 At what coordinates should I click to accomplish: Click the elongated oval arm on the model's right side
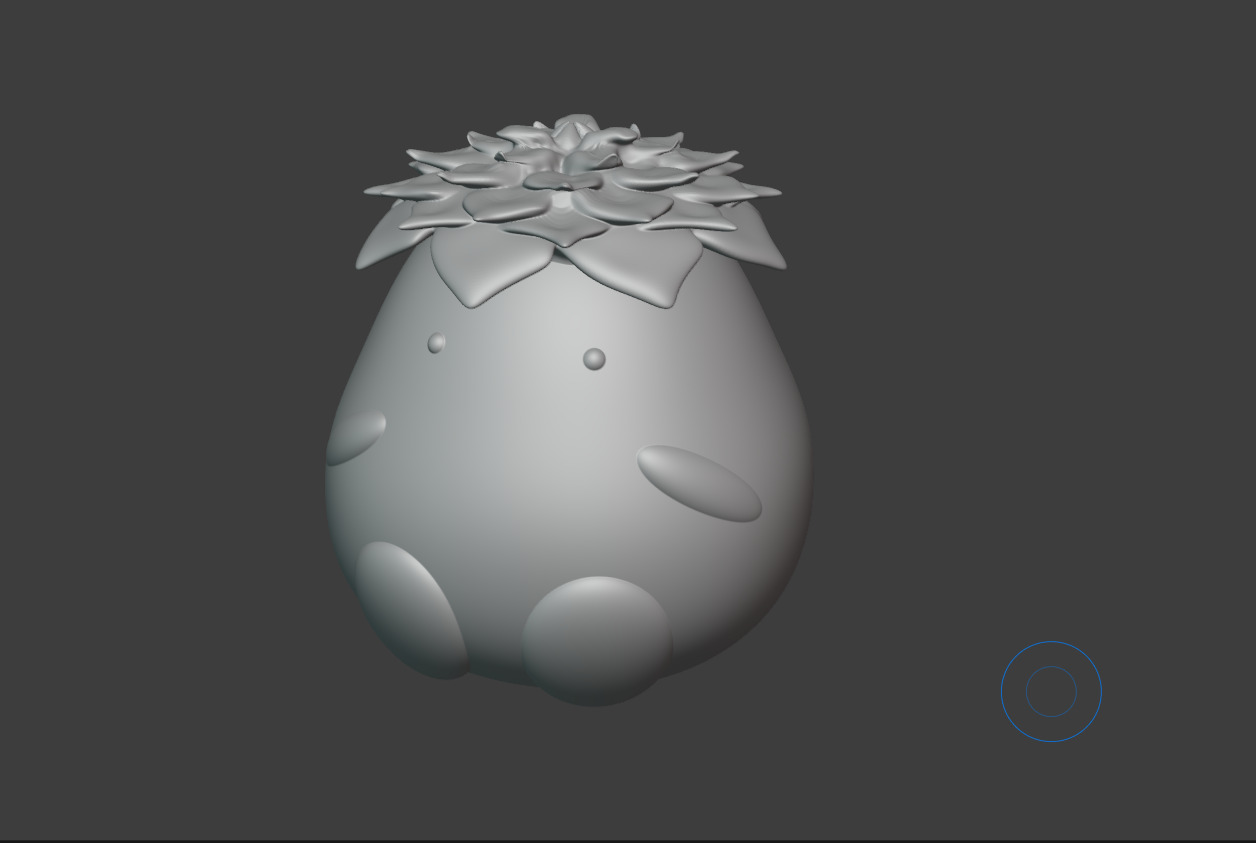coord(699,484)
